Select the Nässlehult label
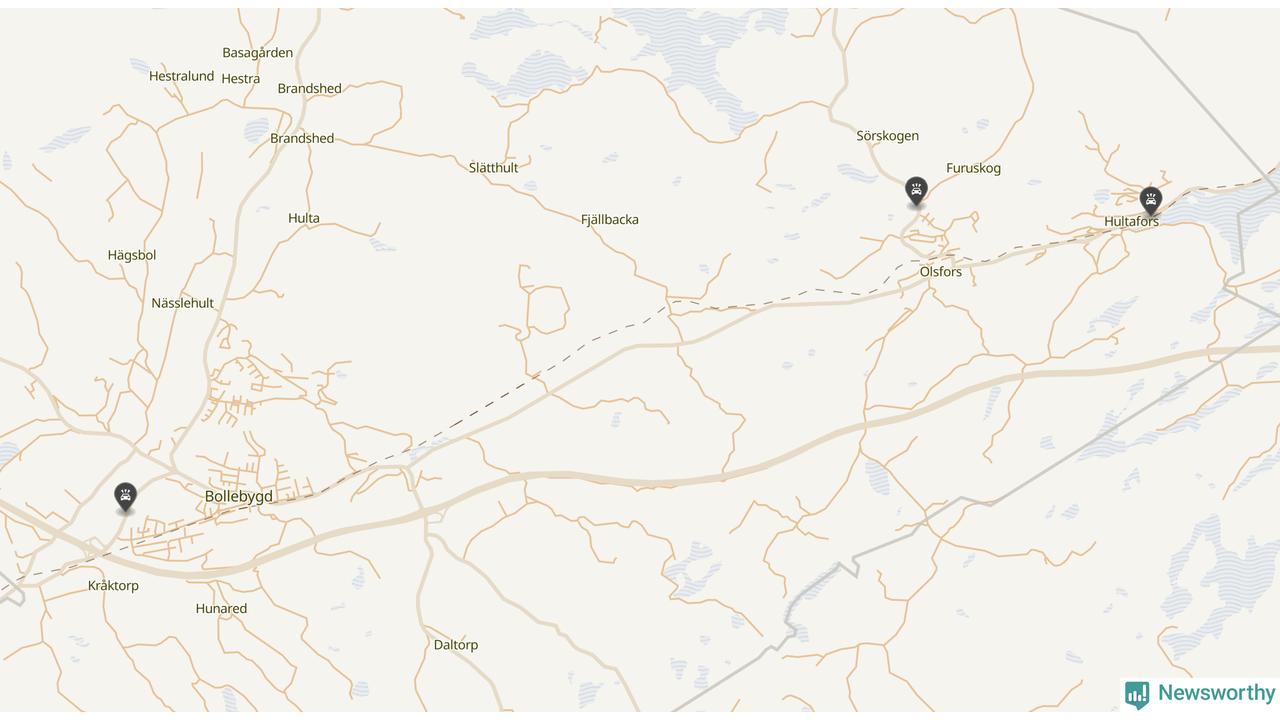 [x=183, y=303]
